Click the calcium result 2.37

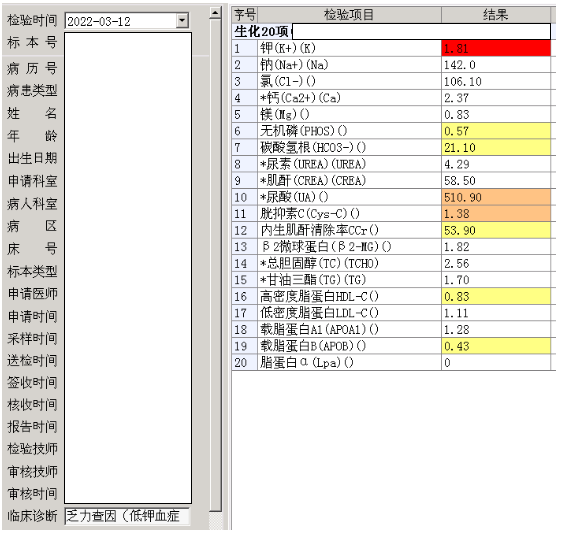coord(496,98)
